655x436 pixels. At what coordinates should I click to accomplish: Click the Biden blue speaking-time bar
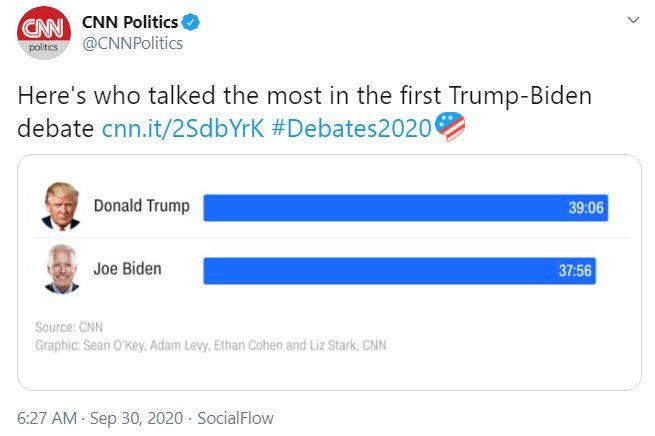click(x=400, y=271)
